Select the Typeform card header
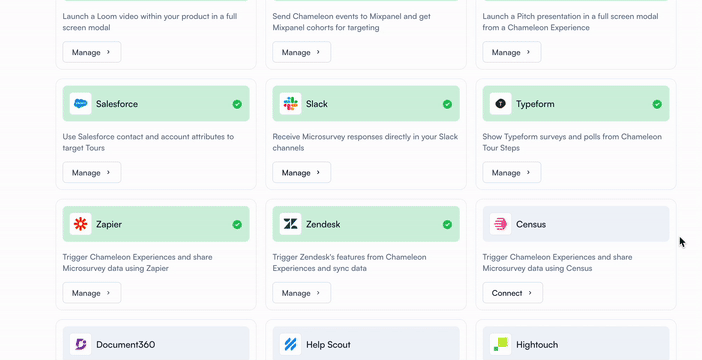The image size is (702, 360). (576, 104)
